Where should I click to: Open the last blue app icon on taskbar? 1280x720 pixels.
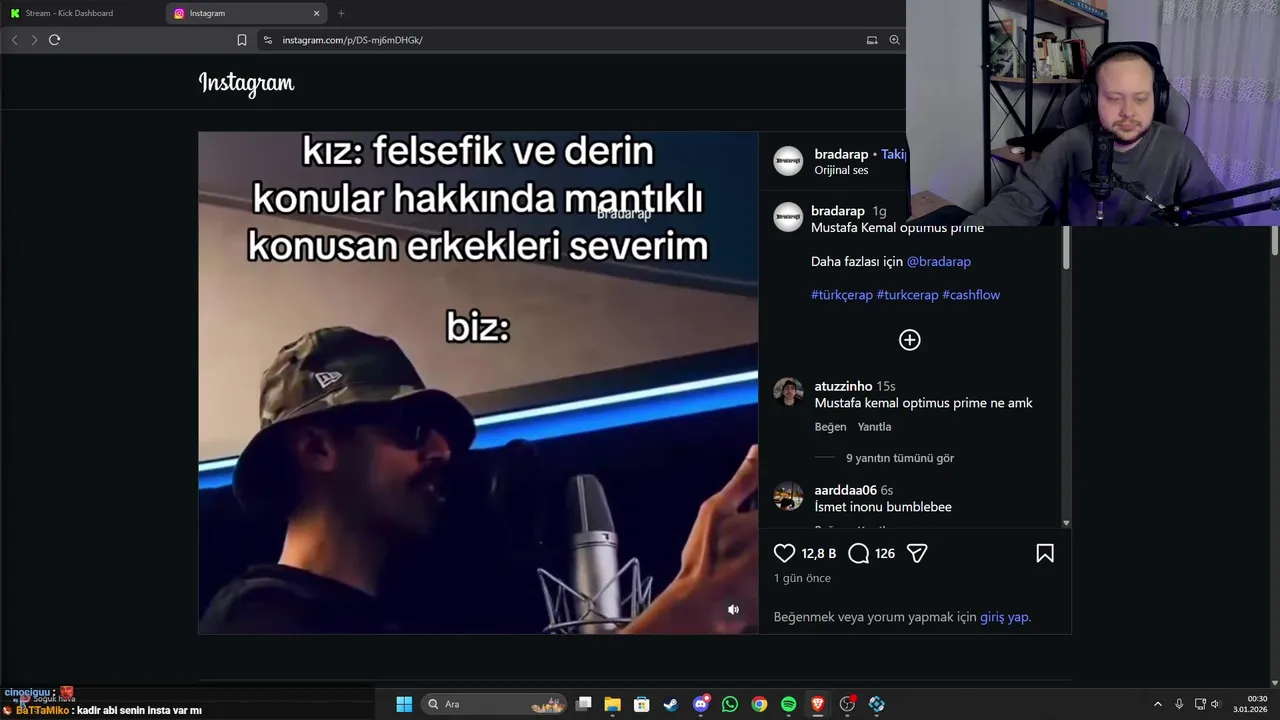tap(877, 704)
